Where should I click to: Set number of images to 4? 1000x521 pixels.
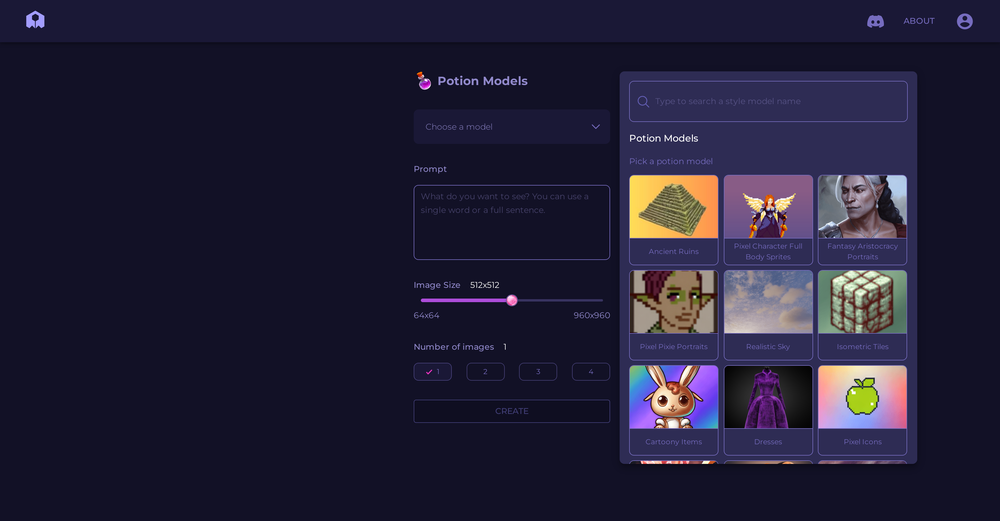590,372
